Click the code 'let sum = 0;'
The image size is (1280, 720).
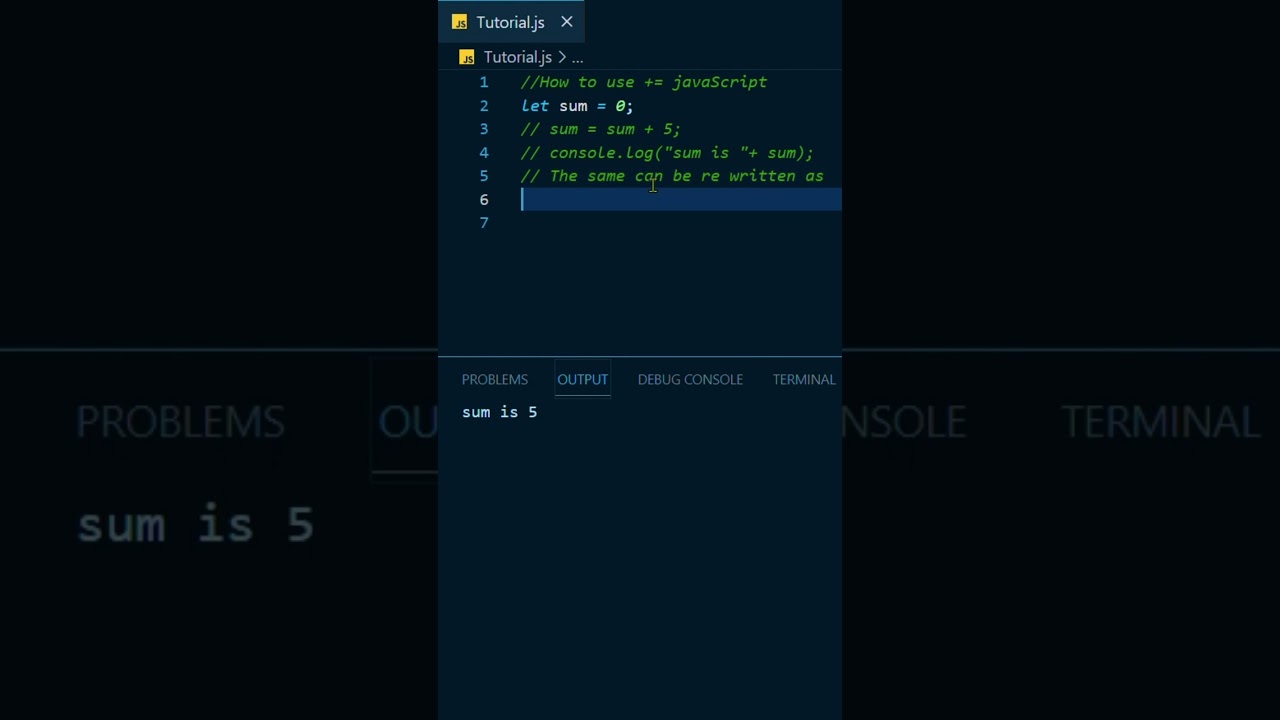[x=577, y=106]
